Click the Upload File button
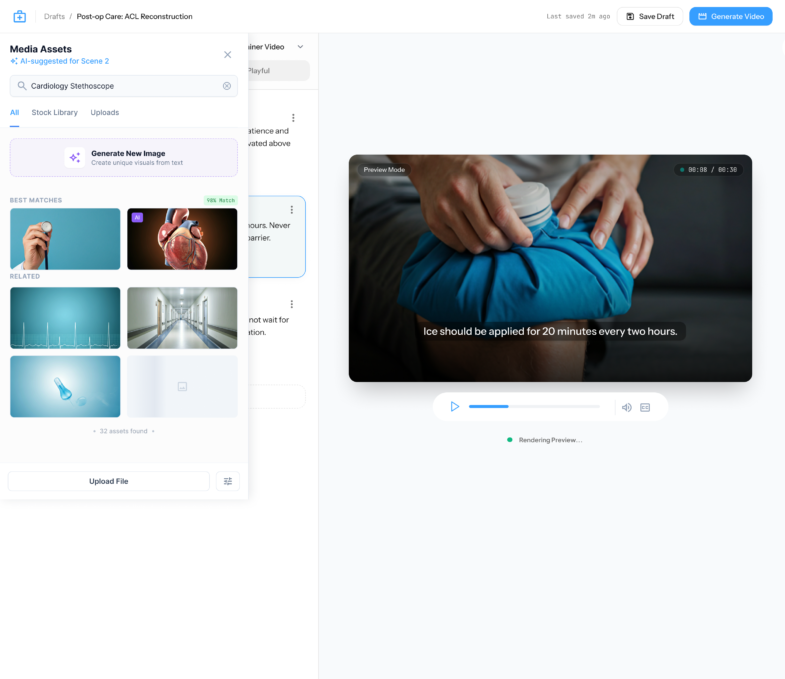785x679 pixels. (108, 481)
